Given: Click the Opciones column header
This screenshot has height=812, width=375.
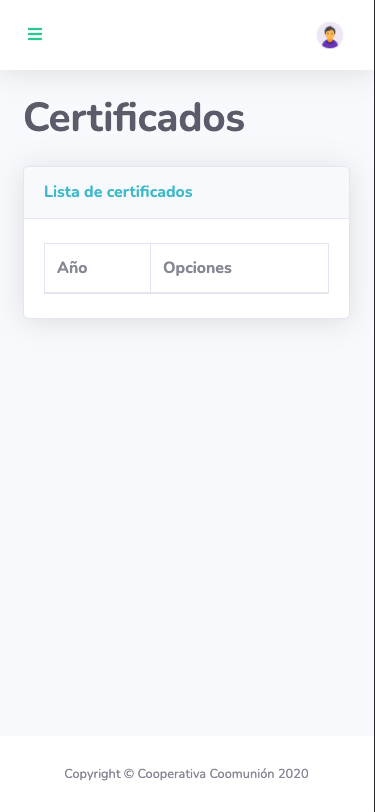Looking at the screenshot, I should (x=239, y=268).
